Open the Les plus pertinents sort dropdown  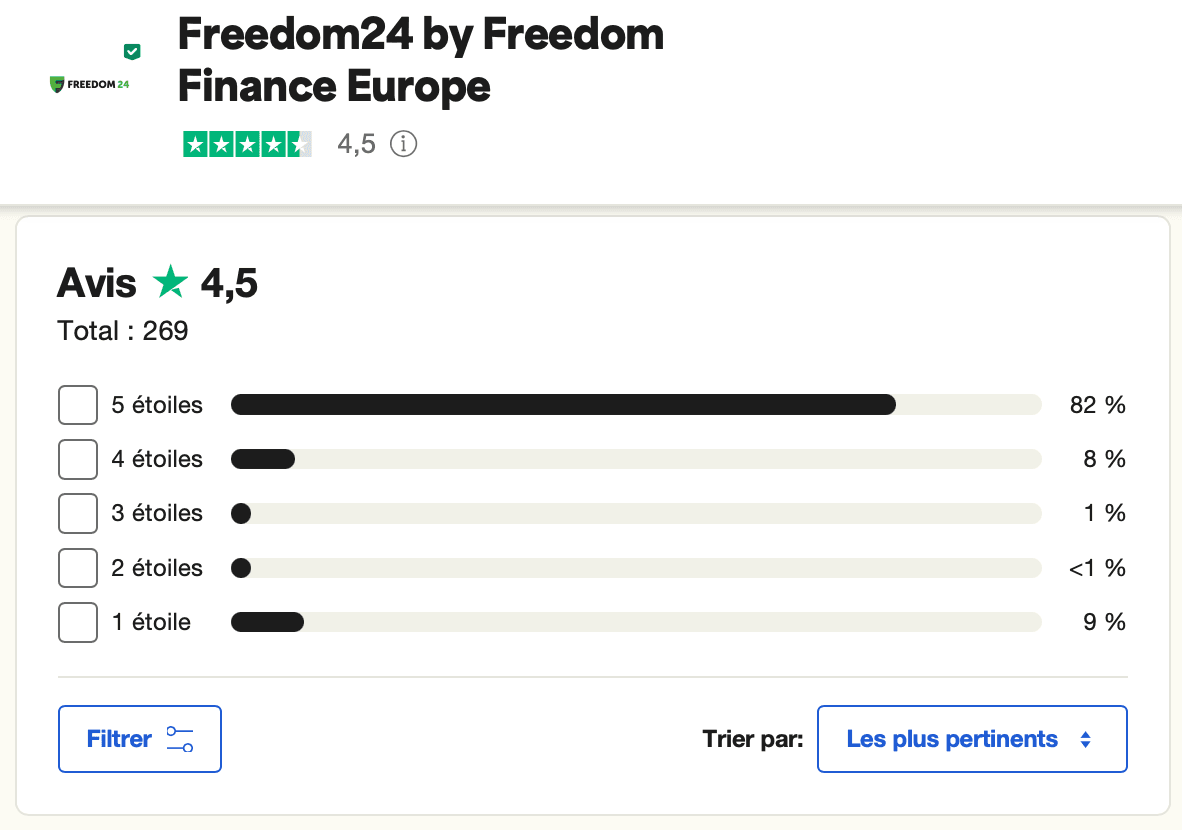(x=971, y=739)
